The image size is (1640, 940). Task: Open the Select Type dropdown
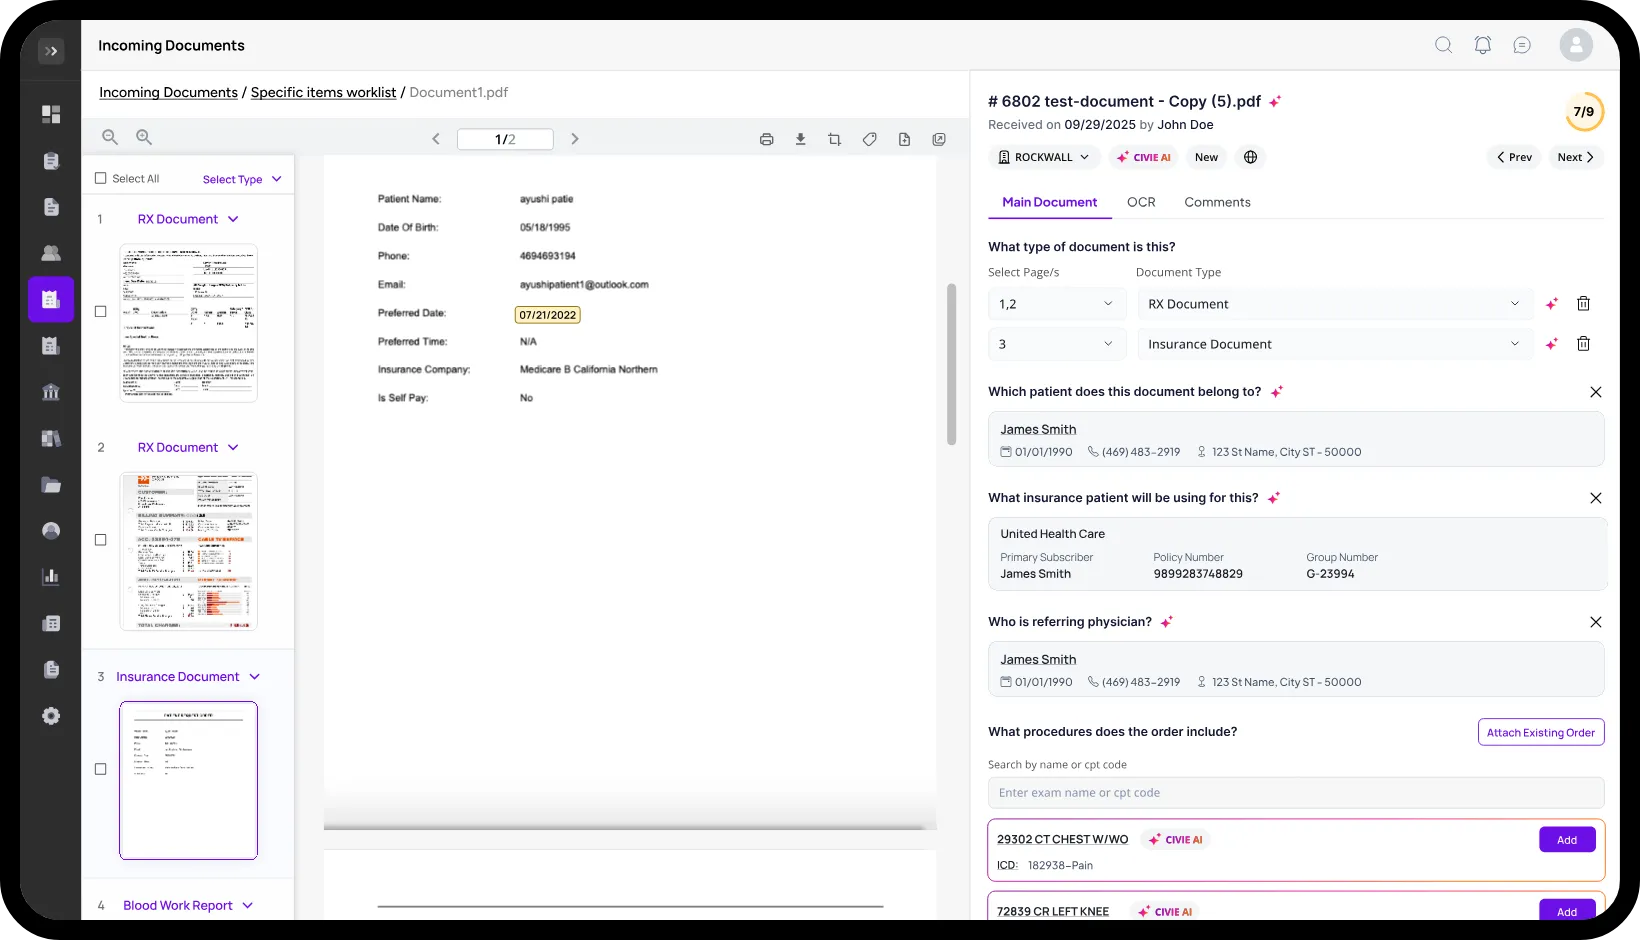[x=242, y=179]
